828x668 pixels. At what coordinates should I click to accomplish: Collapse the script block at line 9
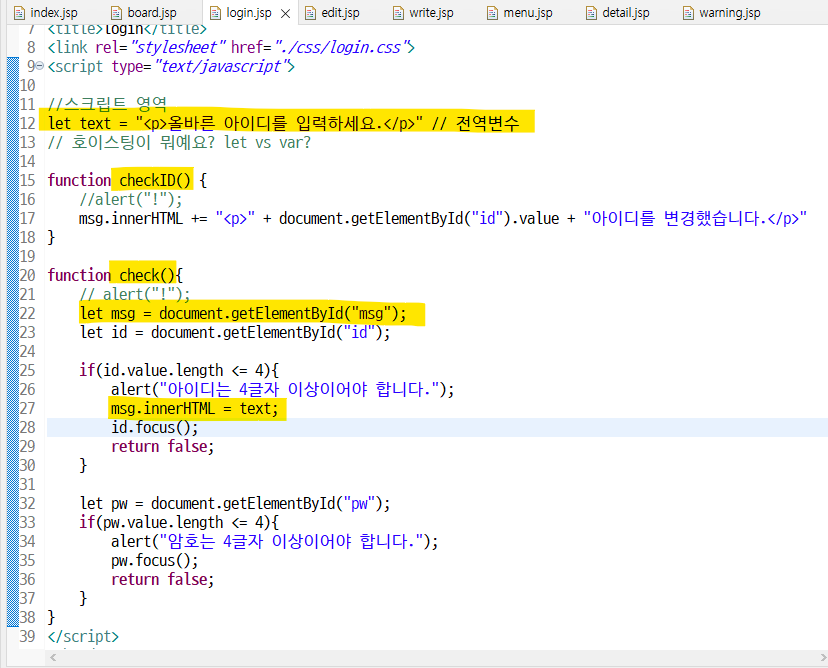pos(40,67)
